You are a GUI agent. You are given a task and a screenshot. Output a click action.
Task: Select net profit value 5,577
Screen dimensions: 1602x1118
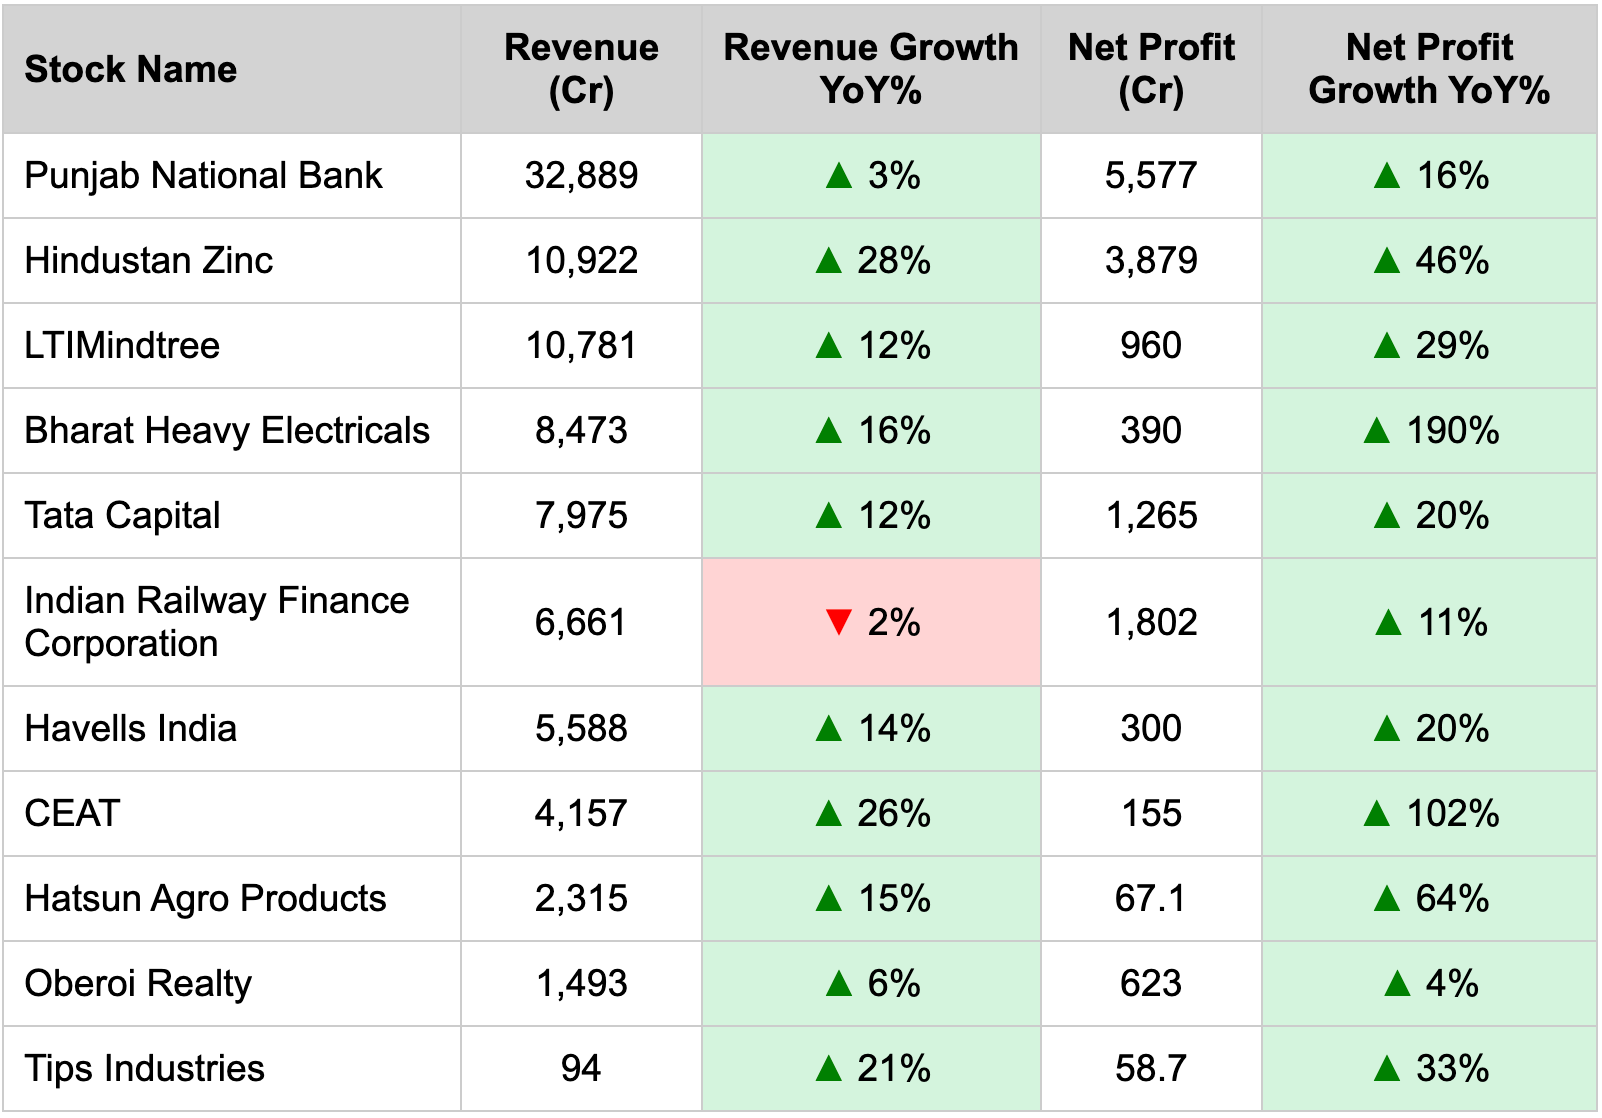pyautogui.click(x=1151, y=176)
